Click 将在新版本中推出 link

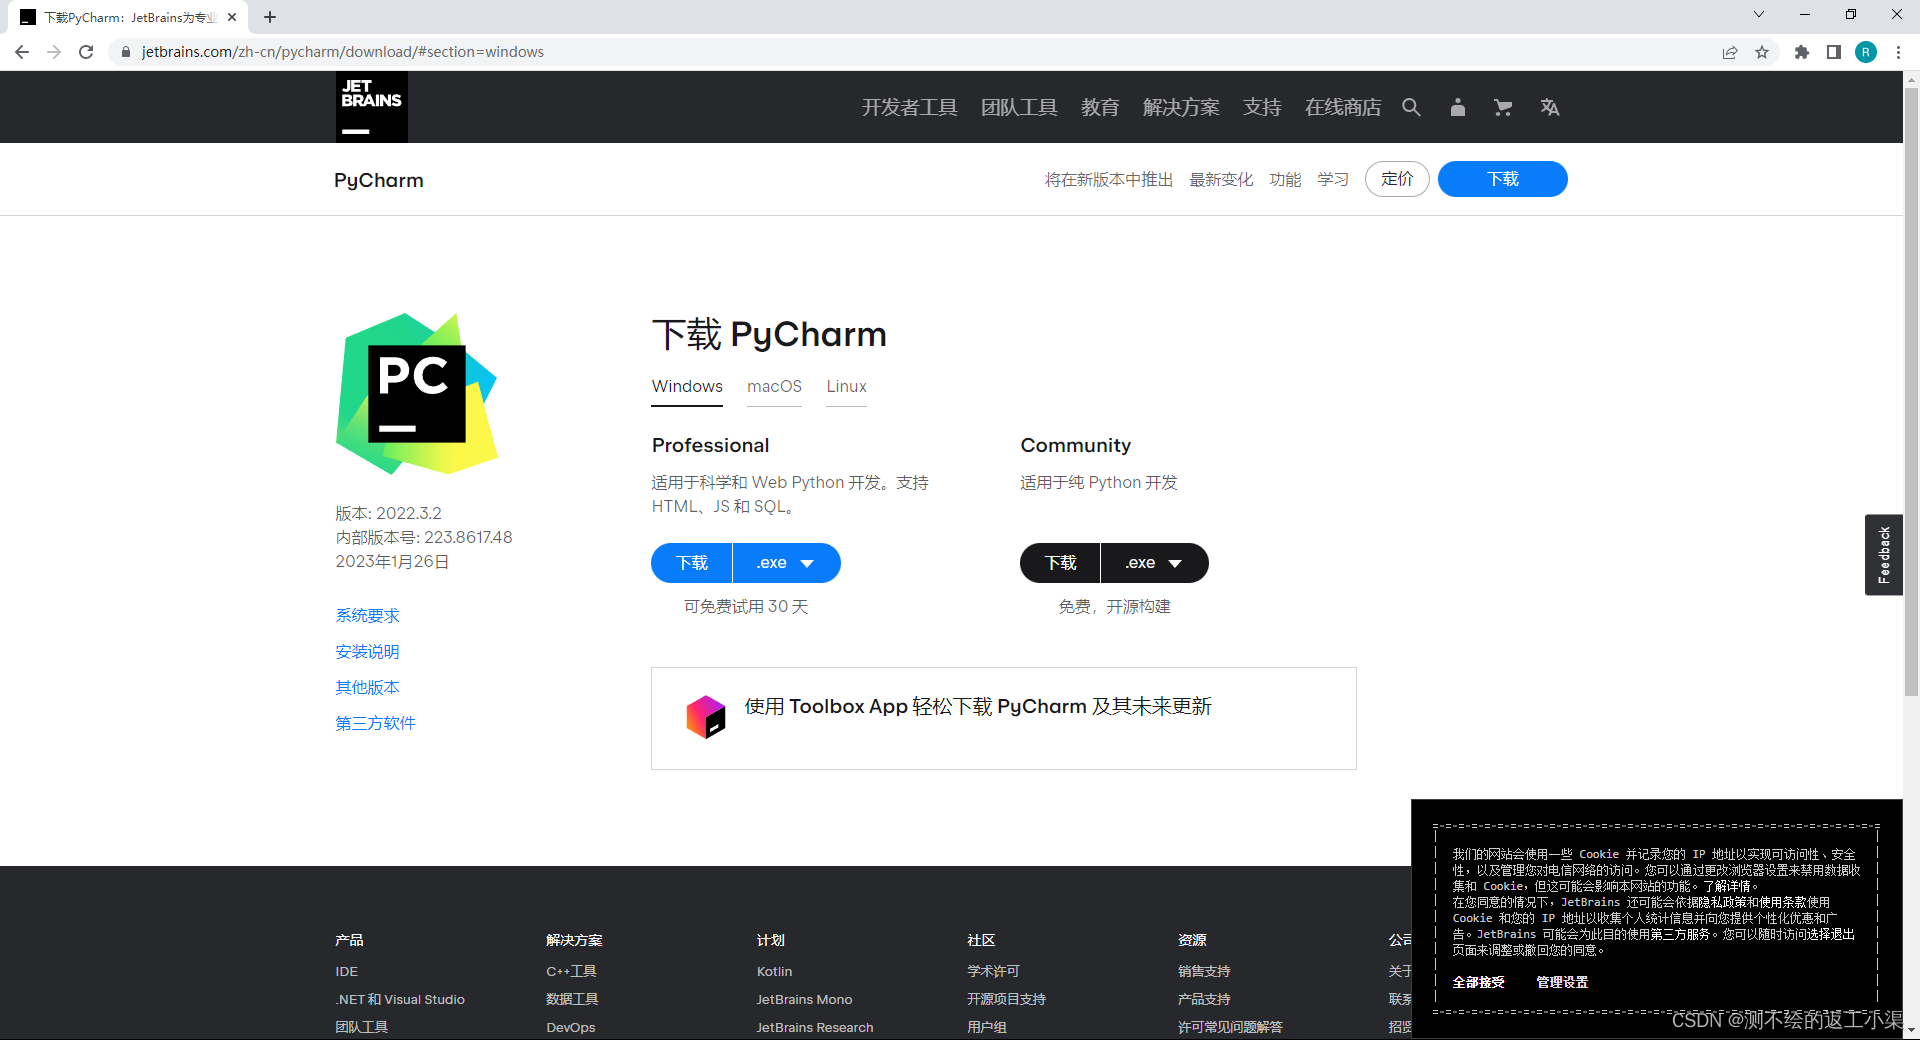point(1109,180)
